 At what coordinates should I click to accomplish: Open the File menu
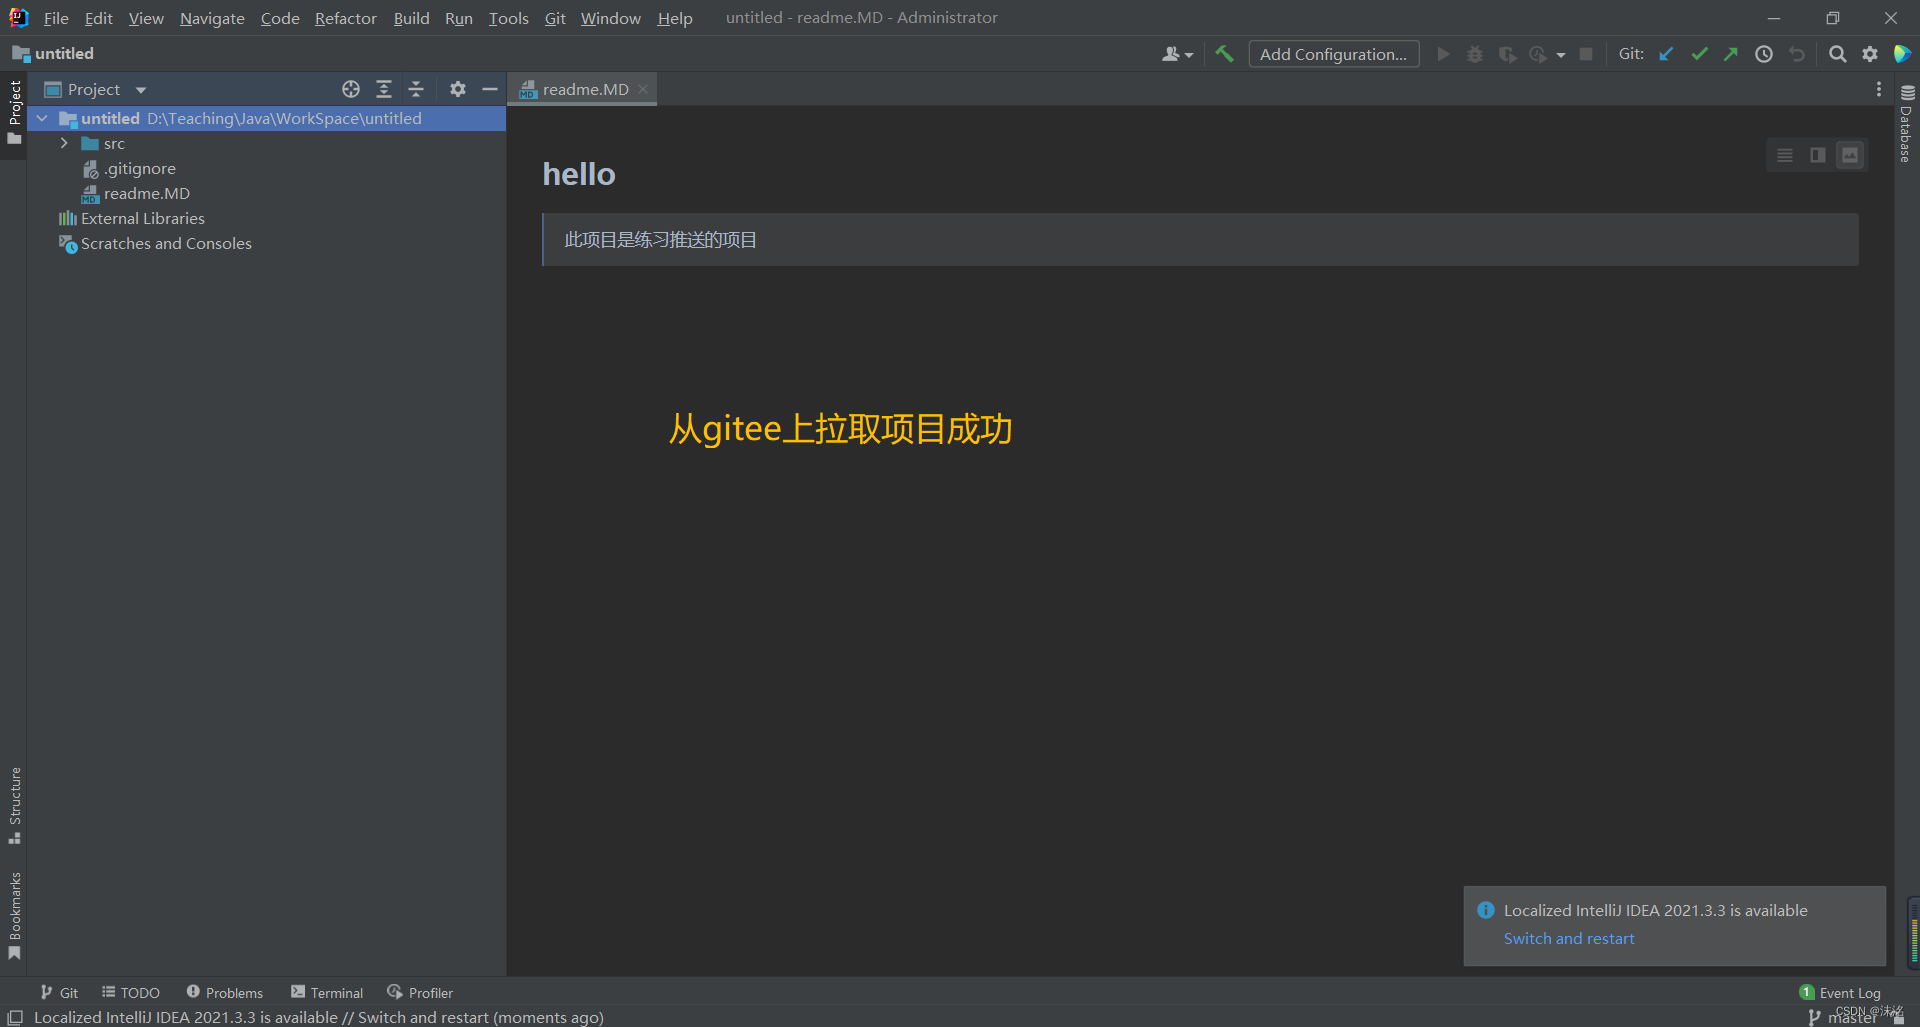click(x=56, y=18)
